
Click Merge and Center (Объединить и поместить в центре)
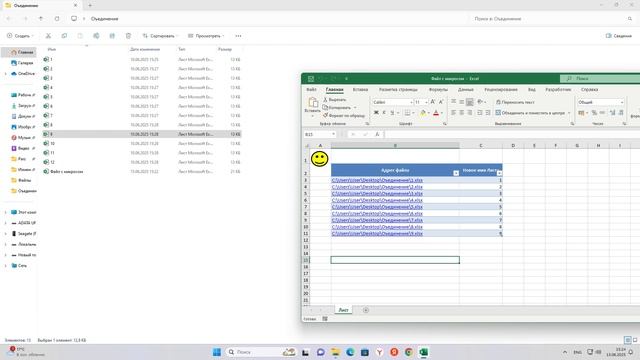pyautogui.click(x=530, y=113)
